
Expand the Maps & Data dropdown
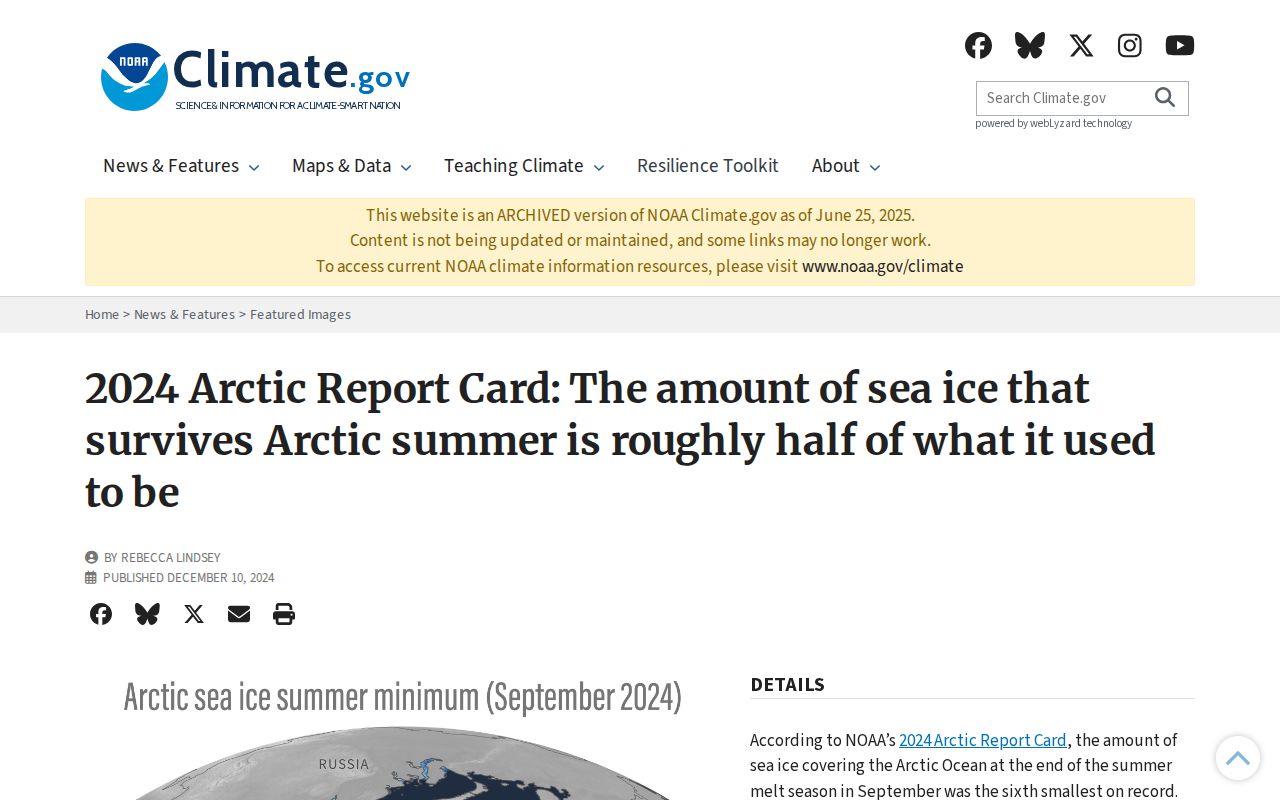click(351, 166)
